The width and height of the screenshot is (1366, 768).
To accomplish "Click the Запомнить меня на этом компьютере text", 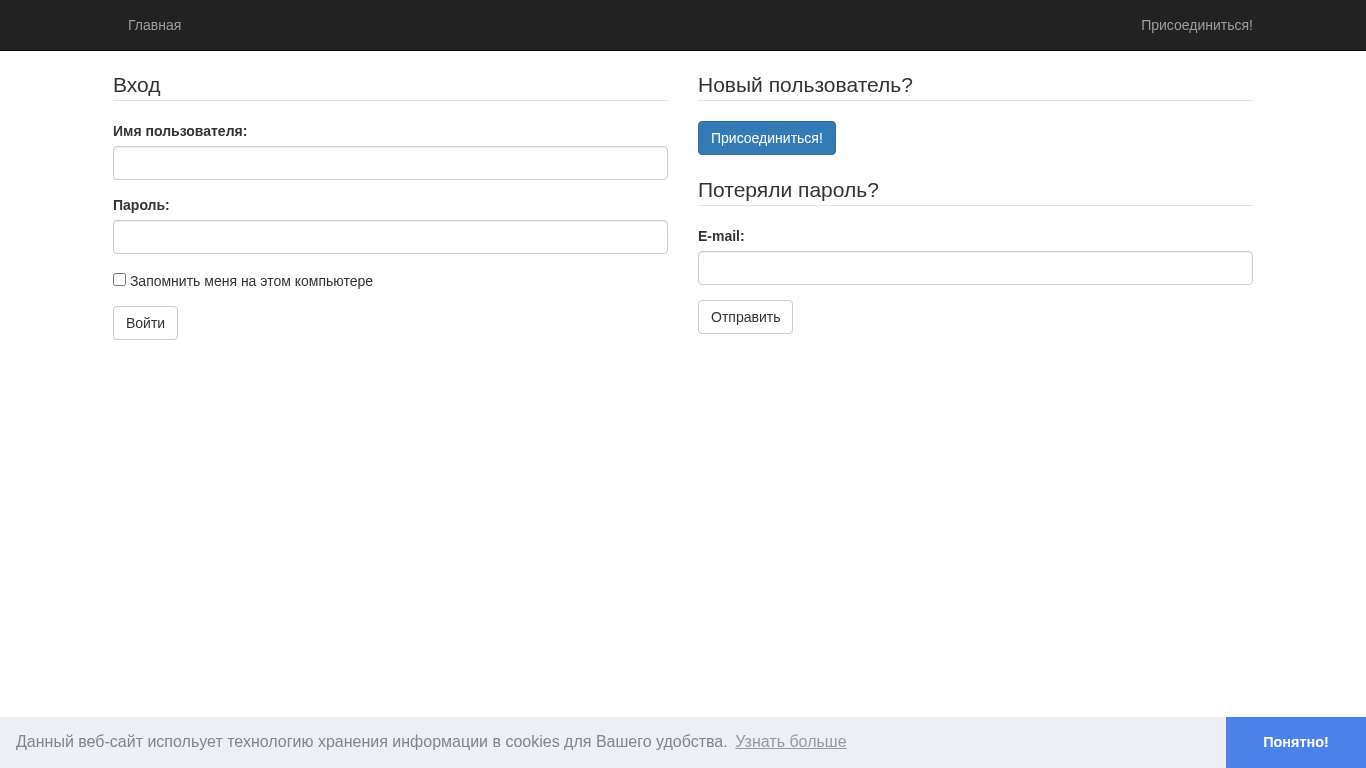I will click(251, 281).
